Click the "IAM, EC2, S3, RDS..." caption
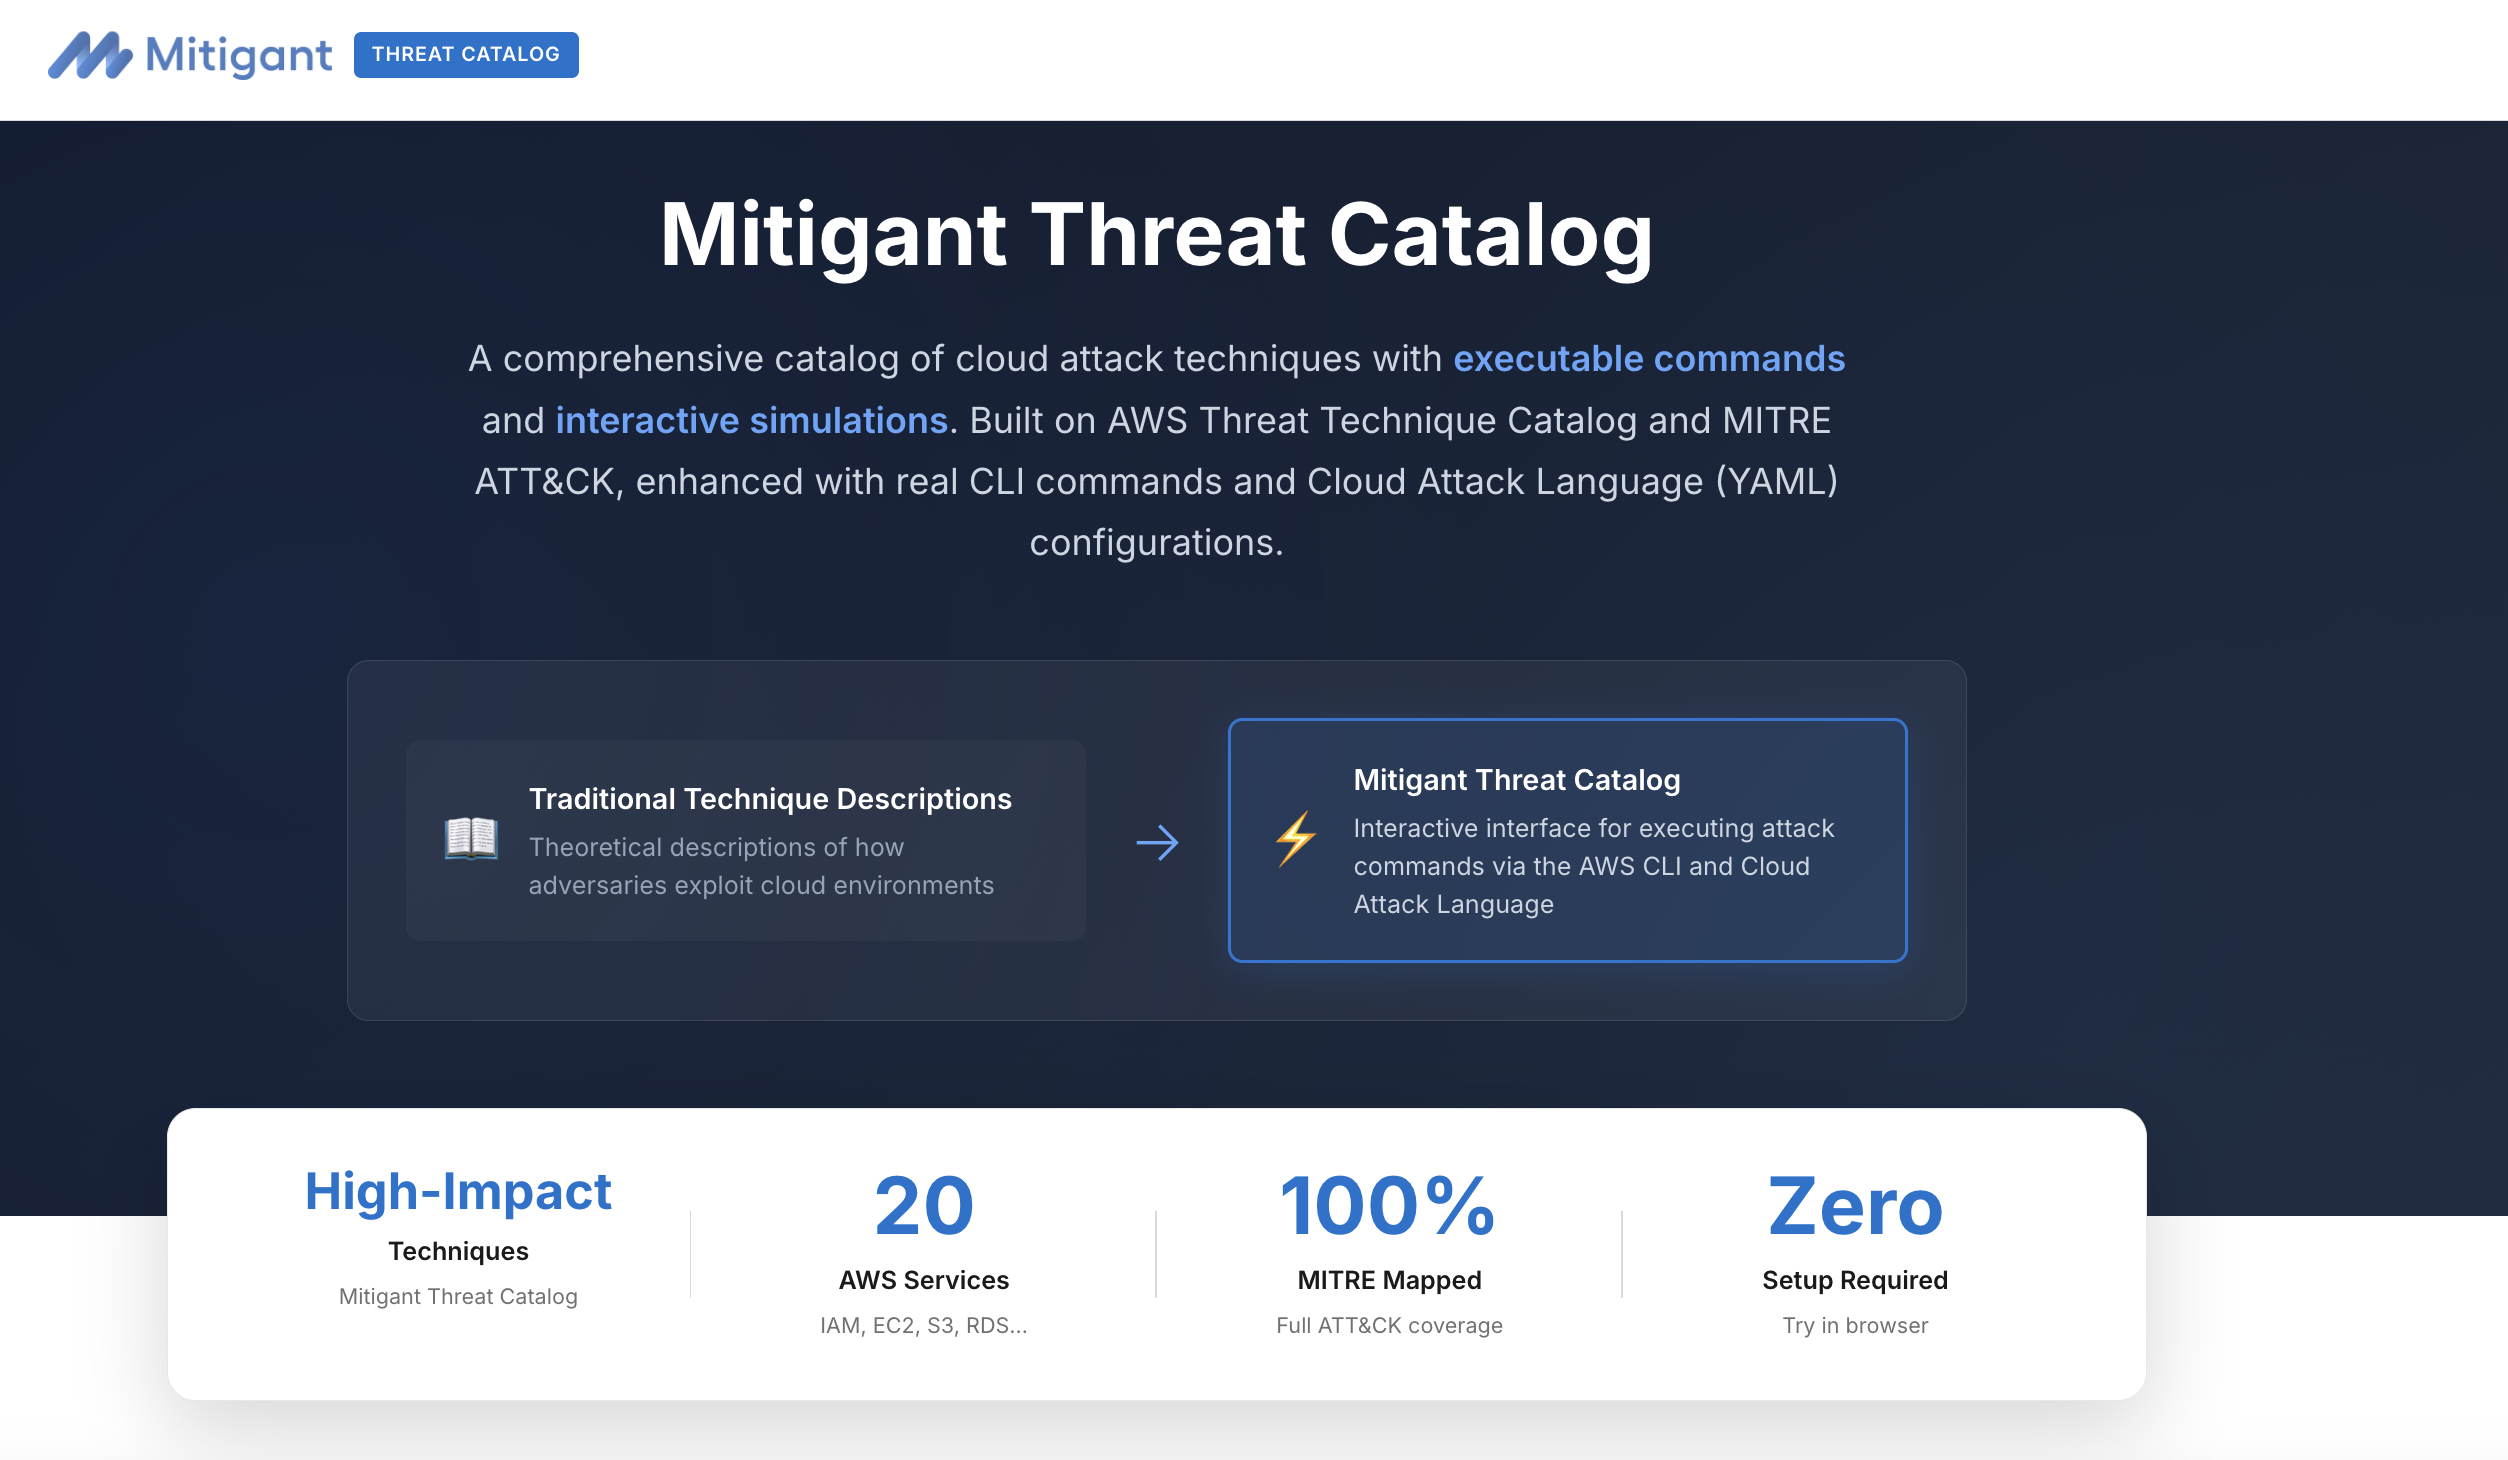Image resolution: width=2508 pixels, height=1460 pixels. tap(923, 1325)
